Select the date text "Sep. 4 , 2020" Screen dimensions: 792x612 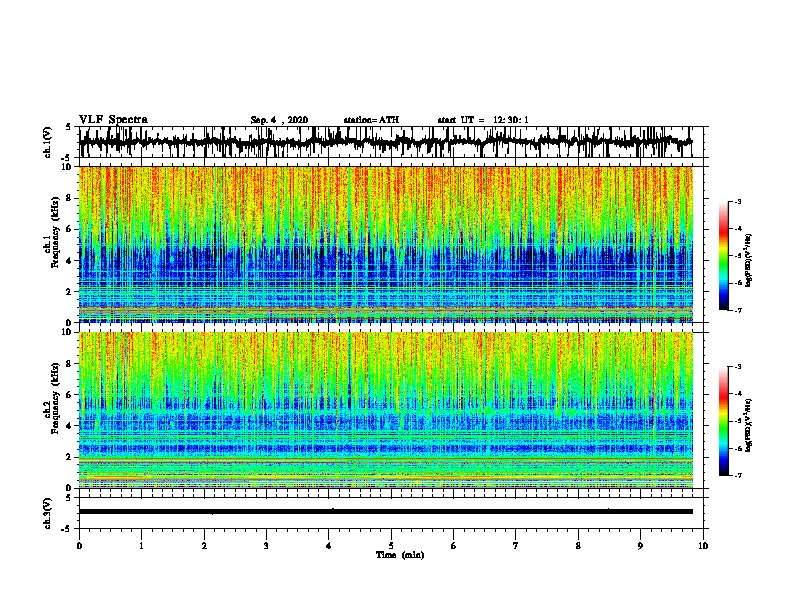pyautogui.click(x=279, y=120)
